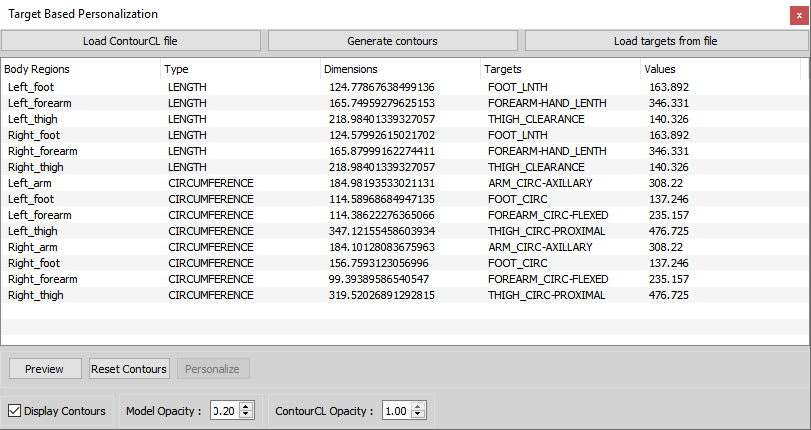Image resolution: width=811 pixels, height=430 pixels.
Task: Click CIRCUMFERENCE type in Left_foot row
Action: pos(211,199)
